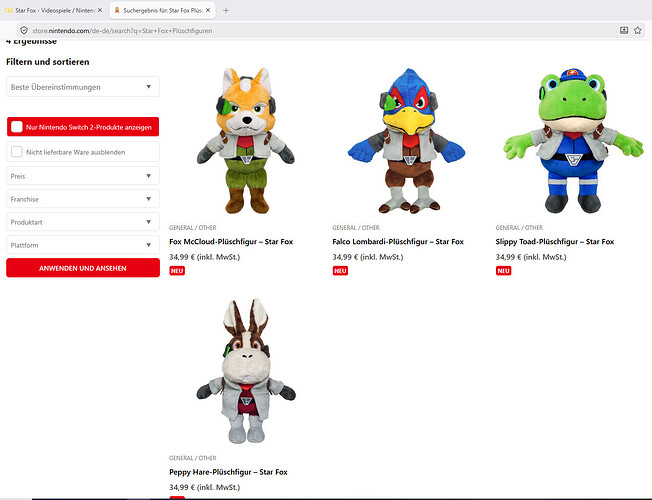Click the save-to-reading-list icon in address bar

point(624,30)
